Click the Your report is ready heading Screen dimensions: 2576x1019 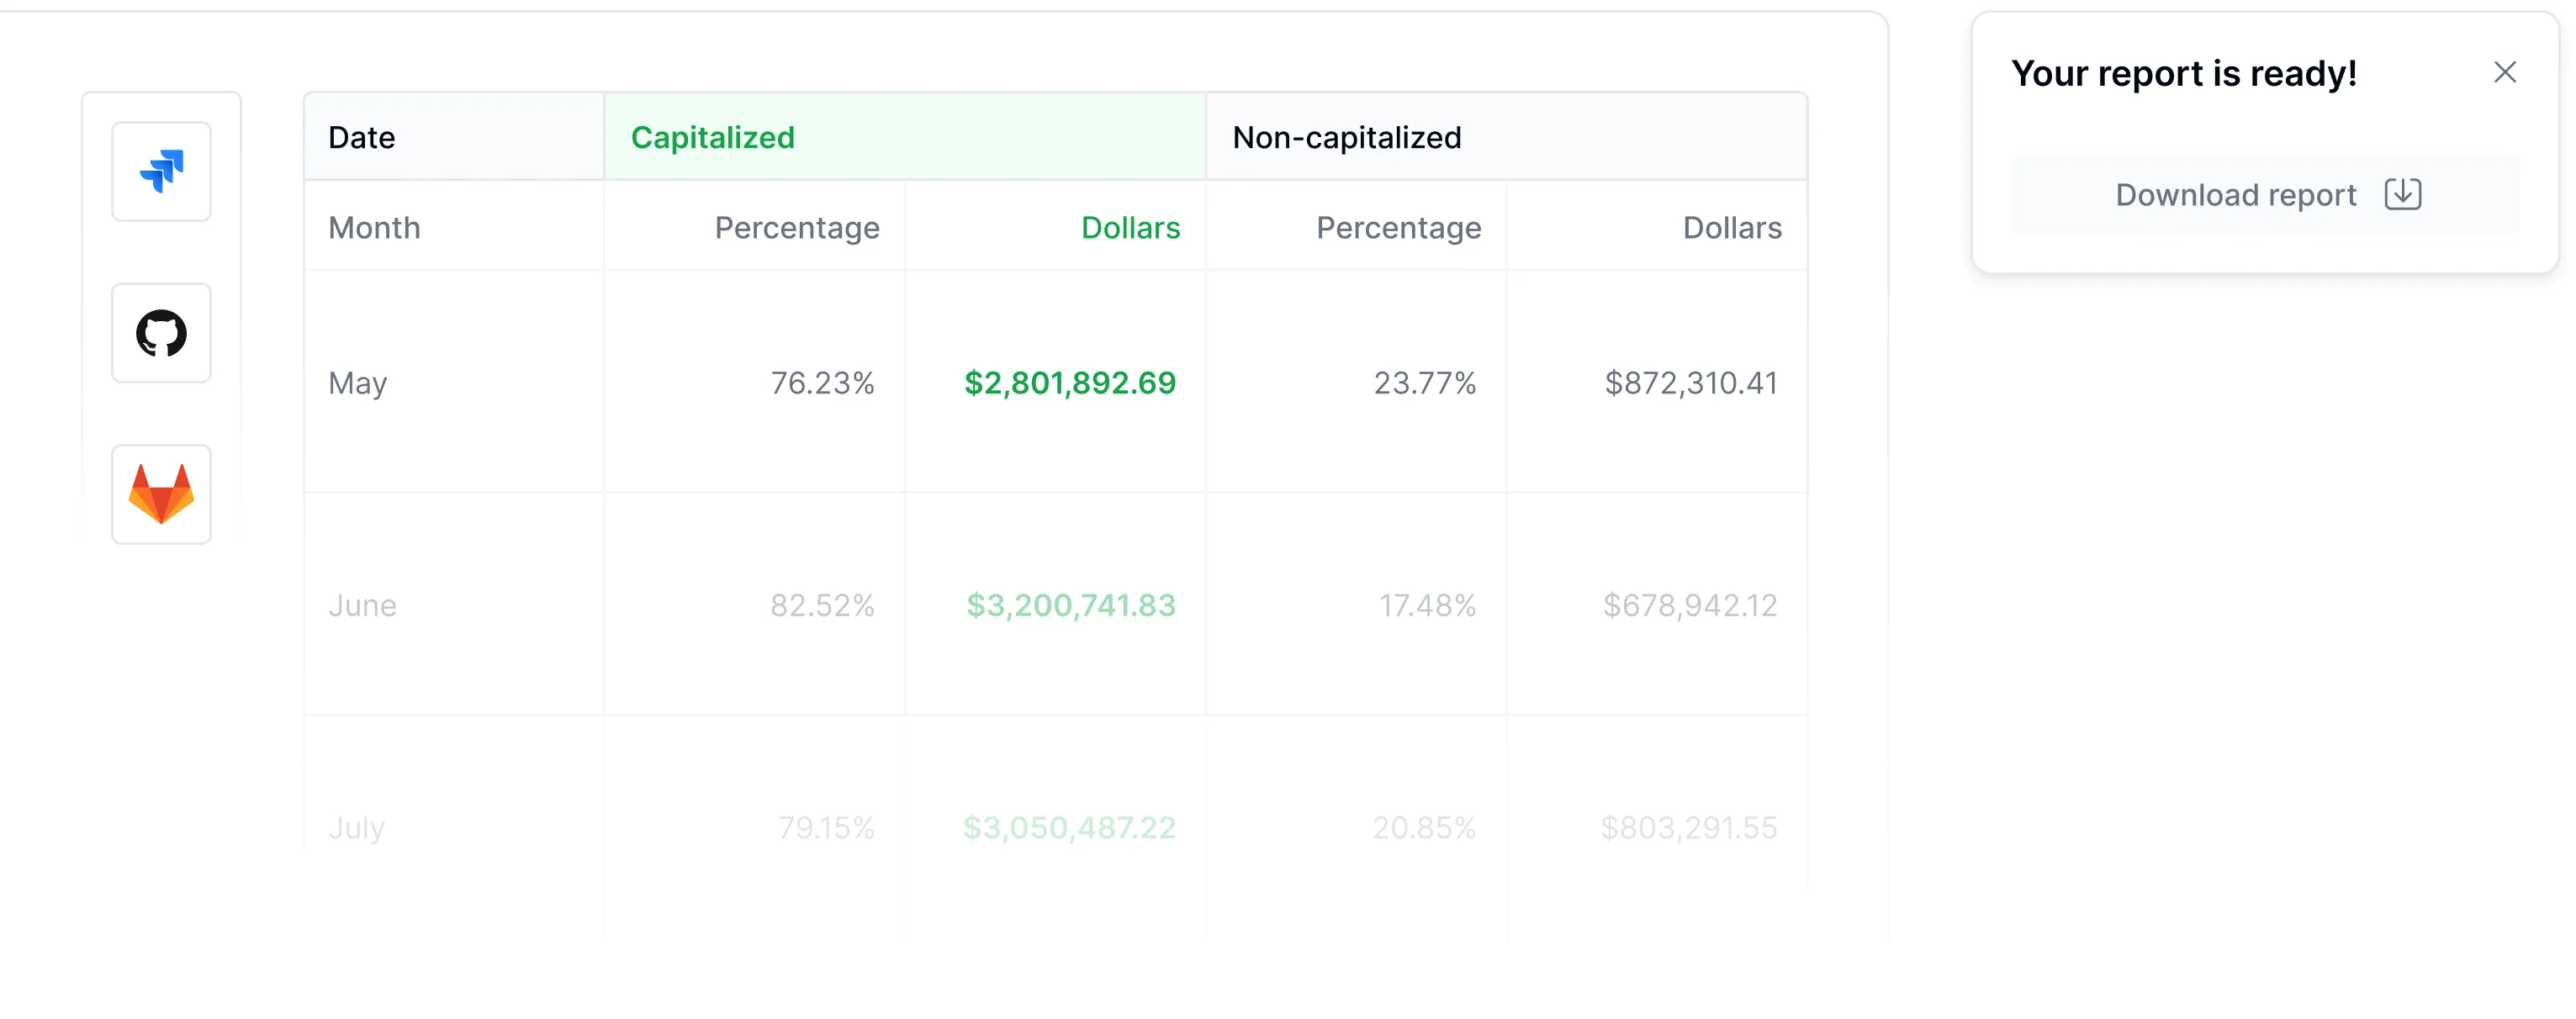click(2183, 73)
